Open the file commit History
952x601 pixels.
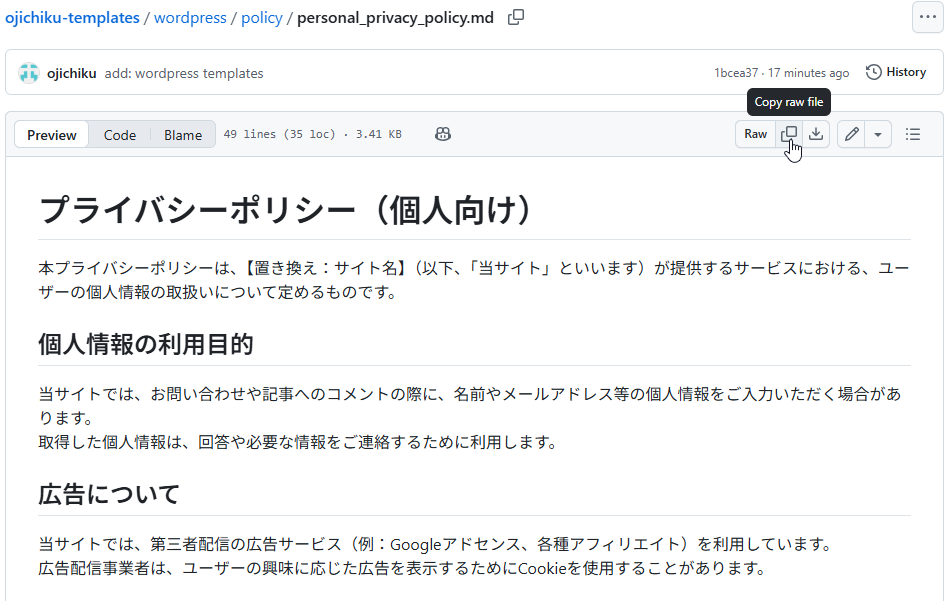[896, 72]
